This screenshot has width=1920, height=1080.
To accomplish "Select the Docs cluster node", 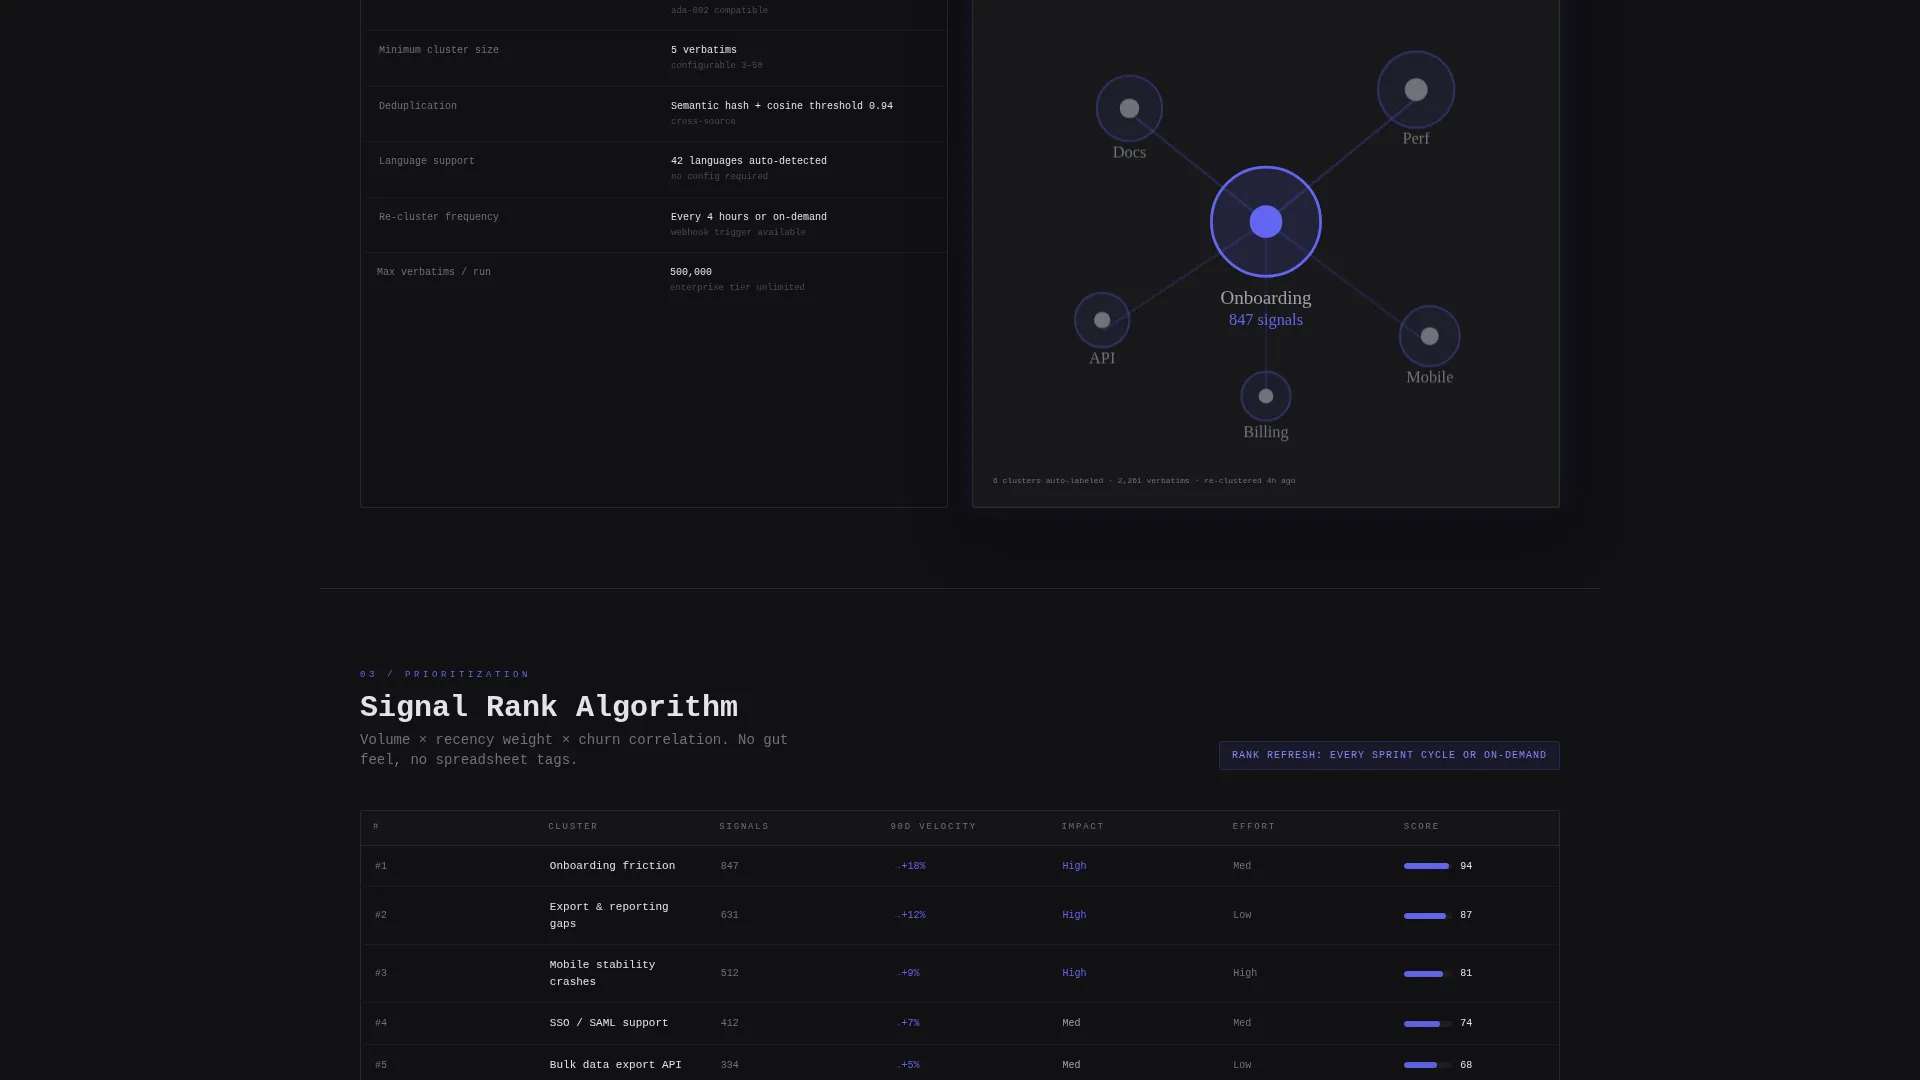I will 1129,108.
